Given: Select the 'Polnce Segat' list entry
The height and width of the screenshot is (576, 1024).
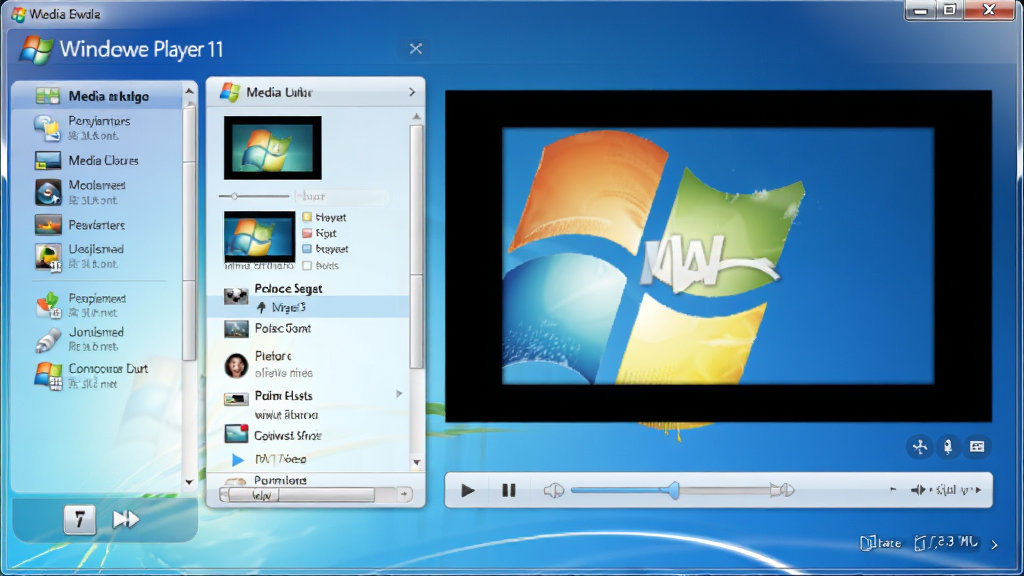Looking at the screenshot, I should click(x=288, y=288).
